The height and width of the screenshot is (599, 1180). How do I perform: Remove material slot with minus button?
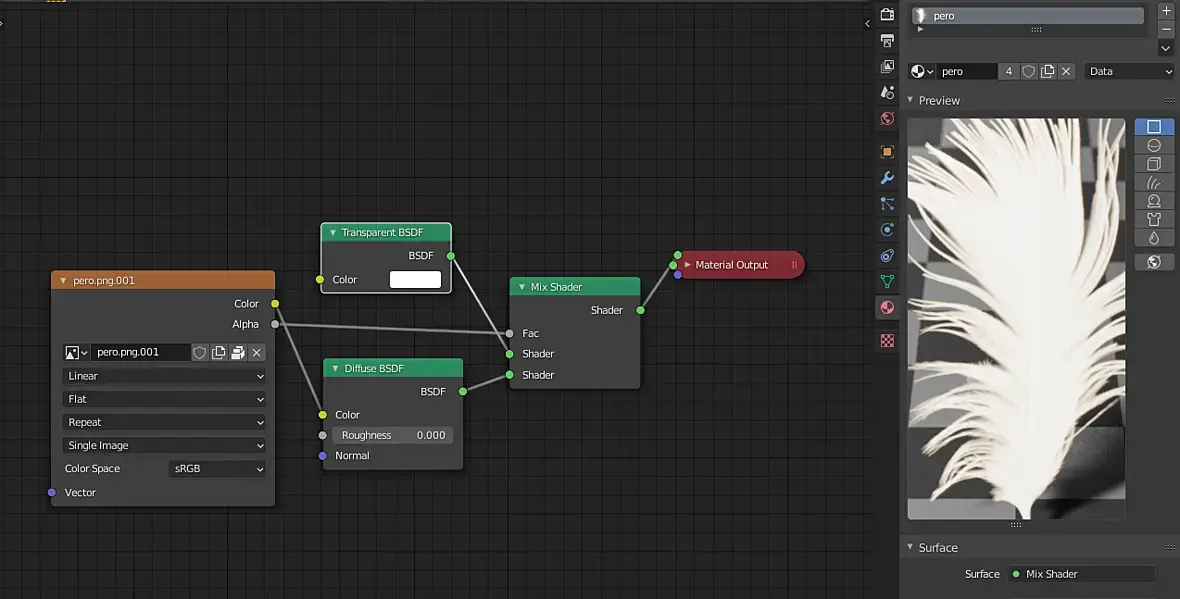click(1166, 29)
